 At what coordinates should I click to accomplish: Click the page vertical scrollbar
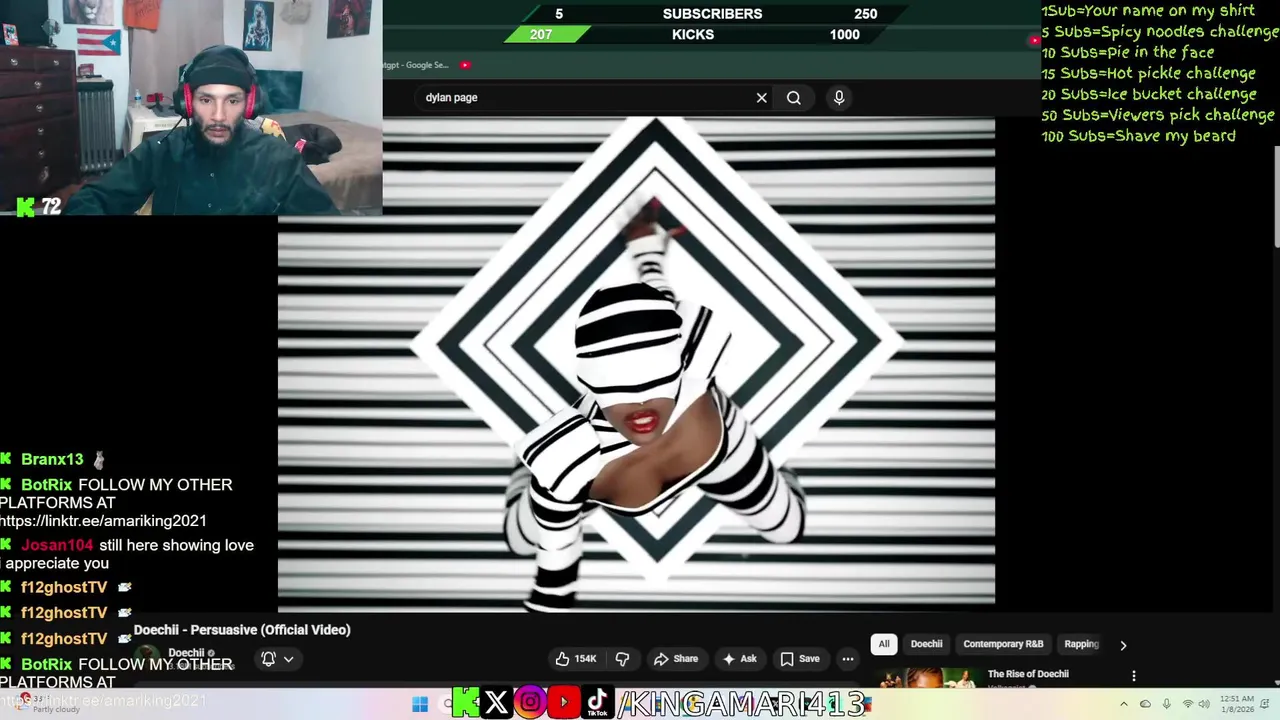(1275, 195)
